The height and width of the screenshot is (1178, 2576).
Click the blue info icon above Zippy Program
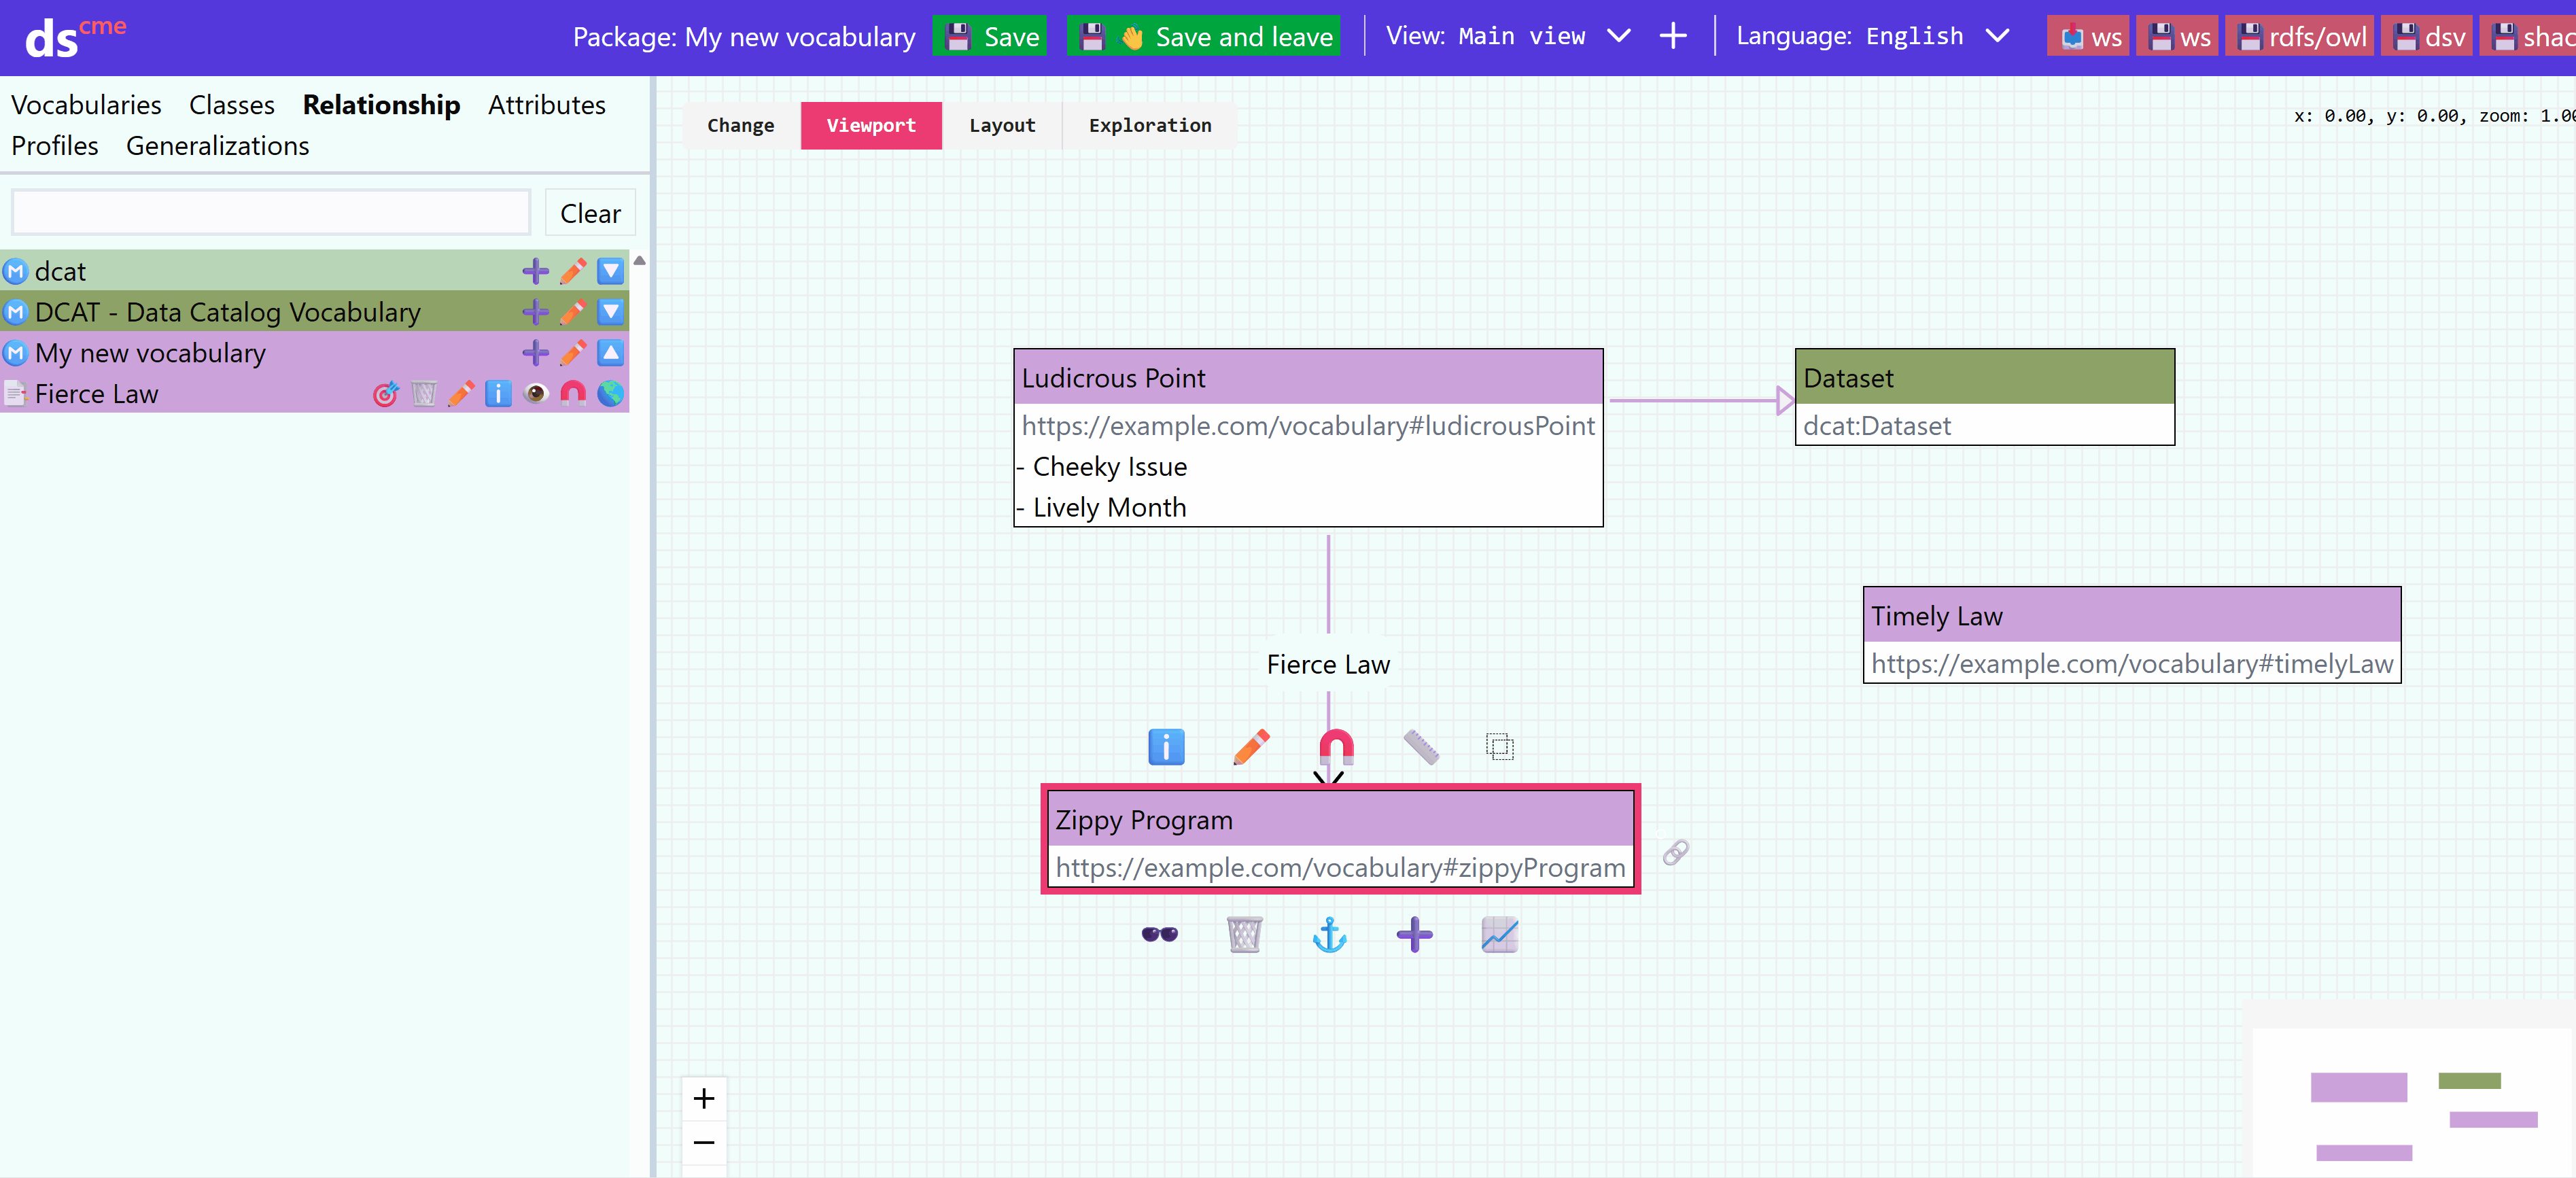pyautogui.click(x=1165, y=746)
